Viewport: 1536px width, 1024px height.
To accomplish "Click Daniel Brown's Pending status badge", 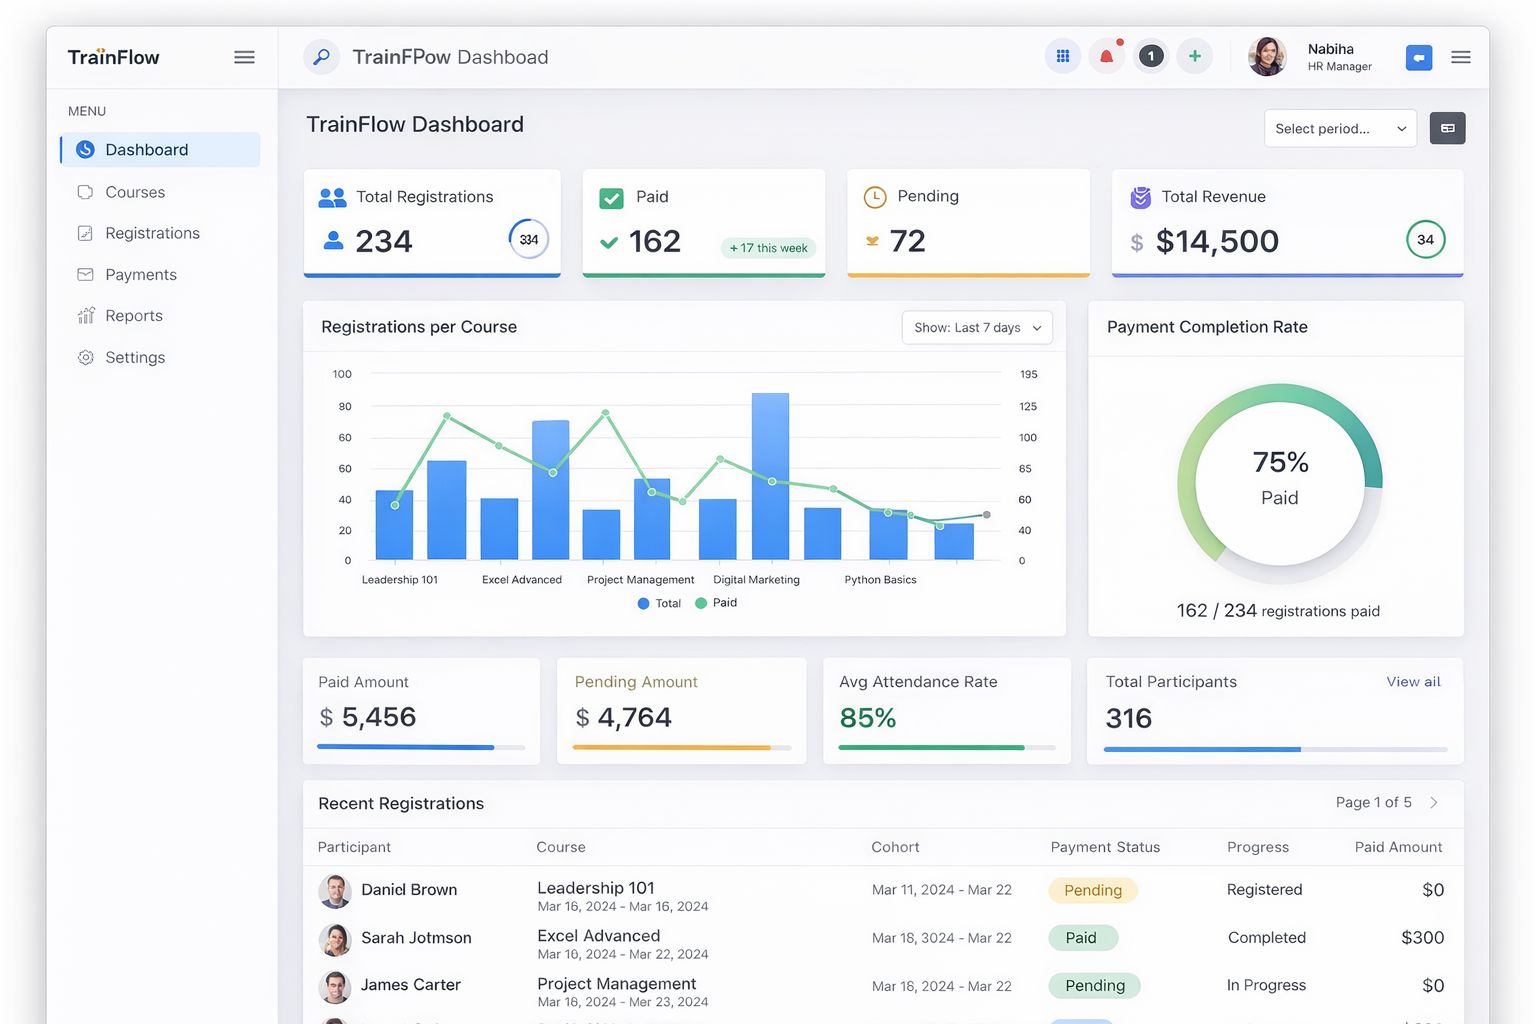I will 1092,890.
